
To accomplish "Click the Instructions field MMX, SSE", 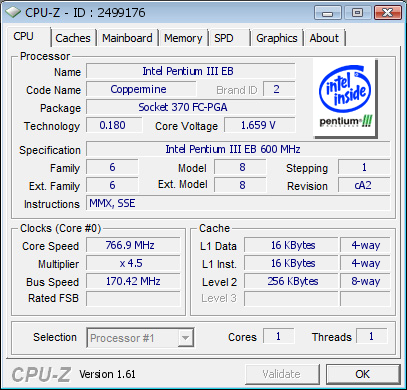I will click(238, 203).
